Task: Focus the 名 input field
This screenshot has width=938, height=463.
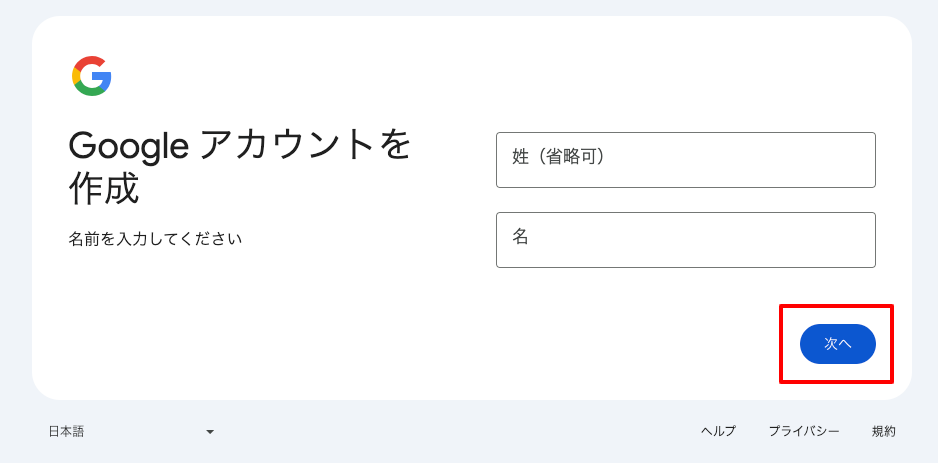Action: click(686, 240)
